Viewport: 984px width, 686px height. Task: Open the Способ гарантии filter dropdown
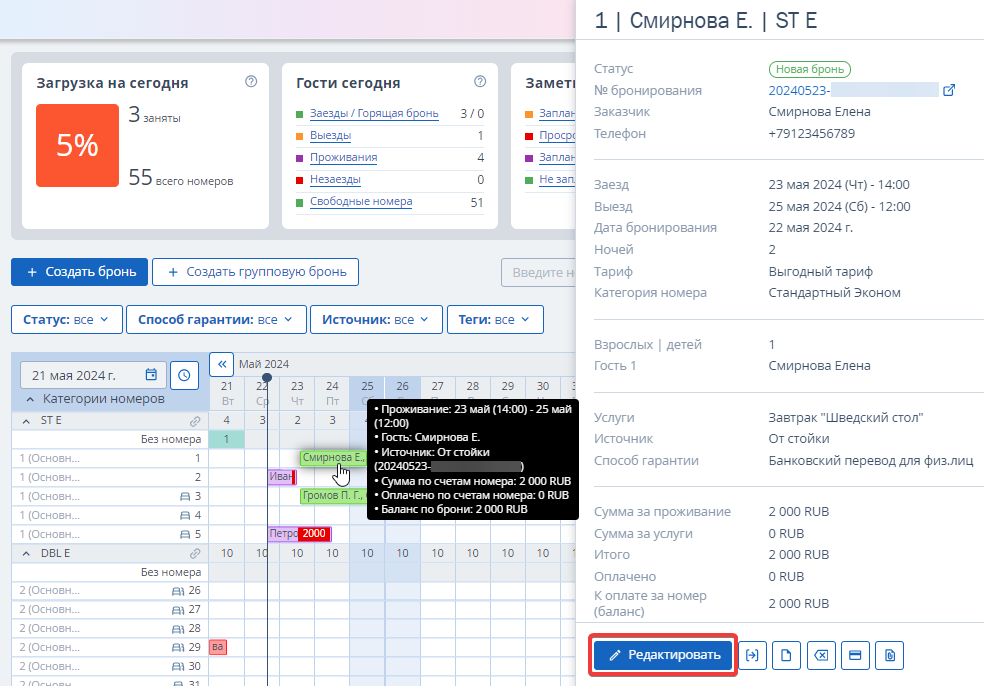point(217,319)
